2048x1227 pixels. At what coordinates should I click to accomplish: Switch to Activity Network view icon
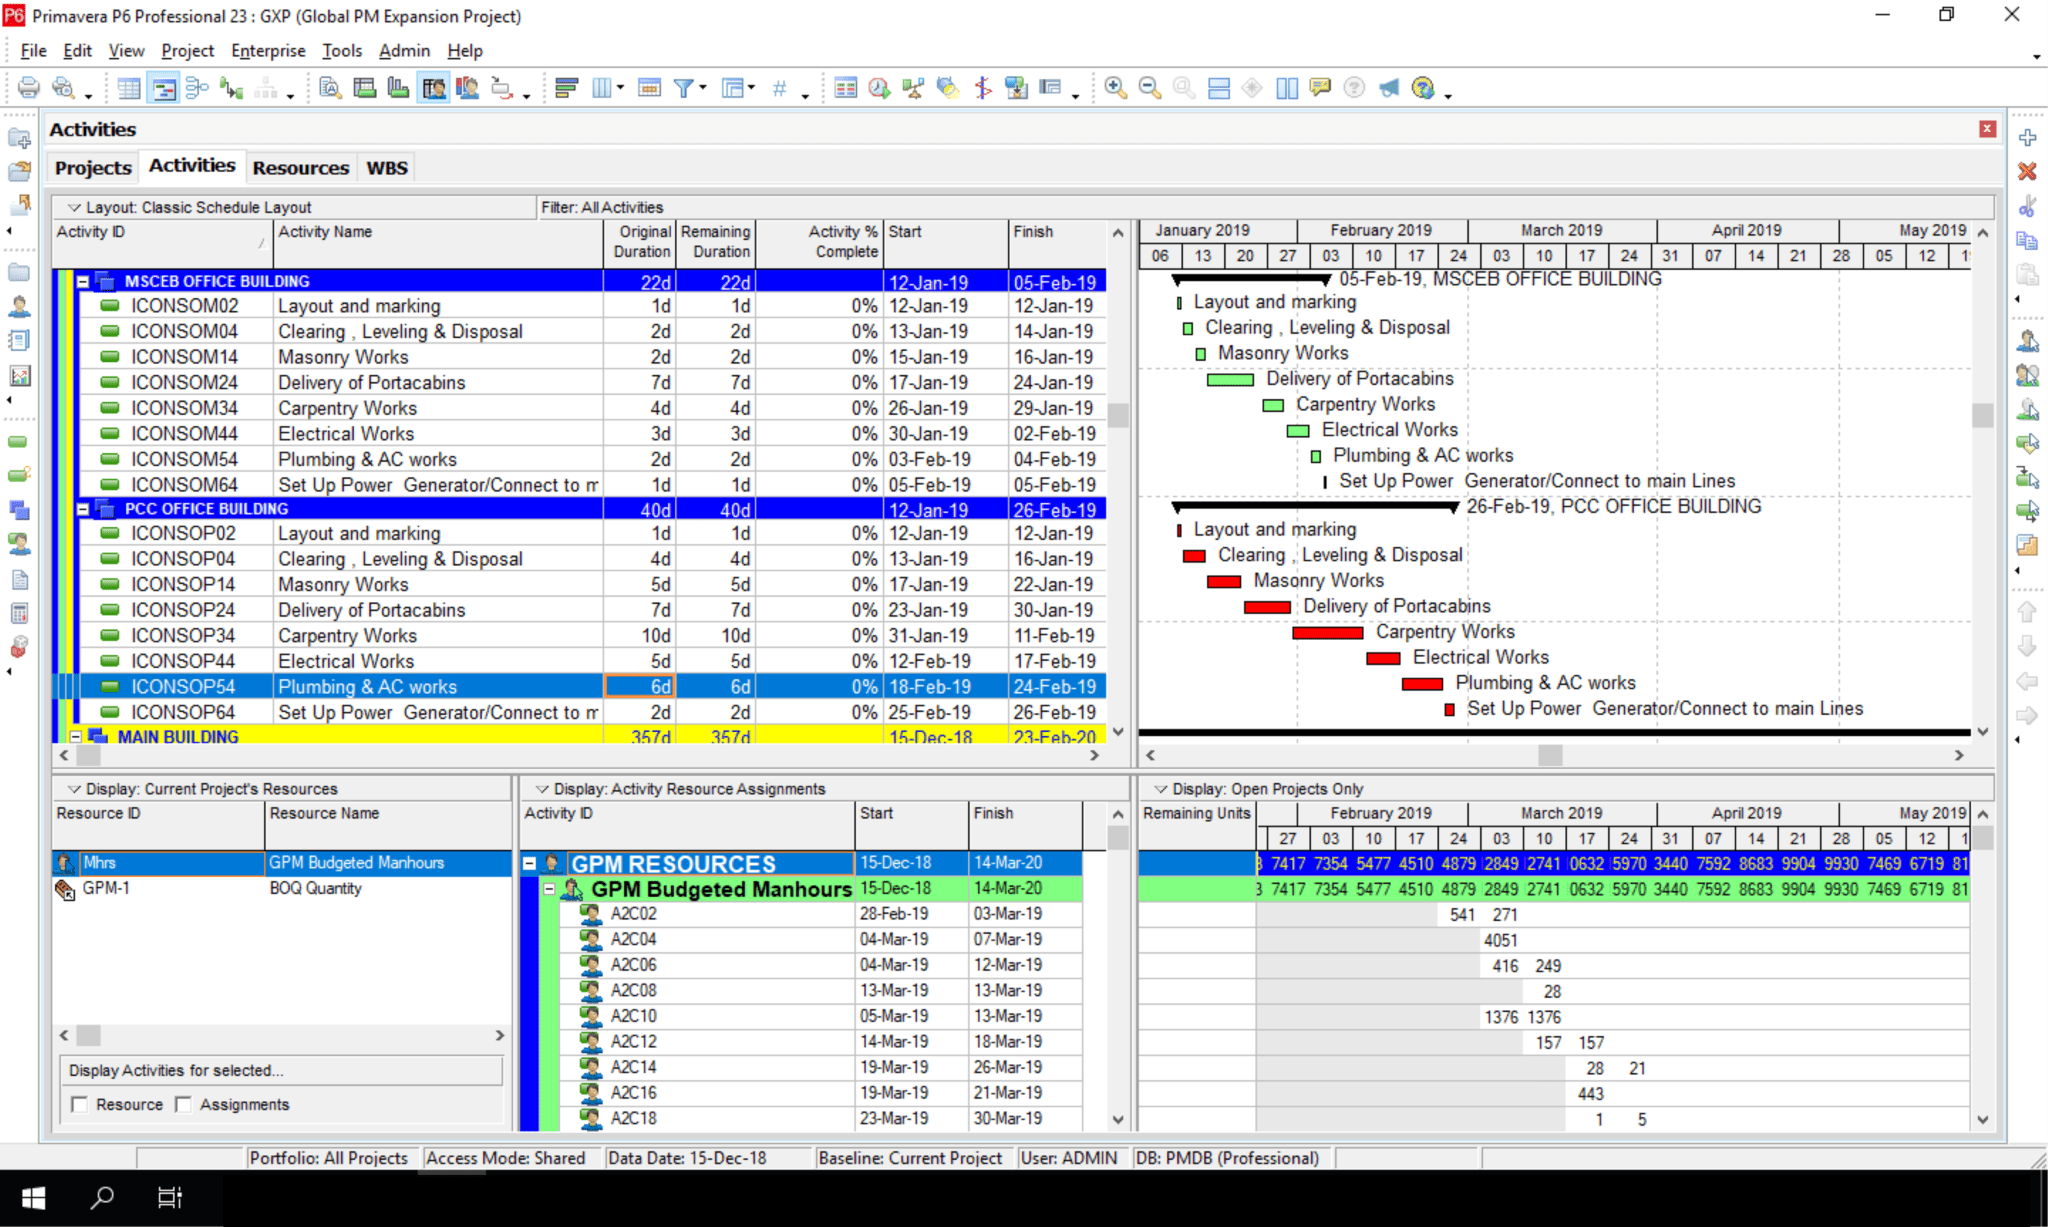[x=197, y=88]
